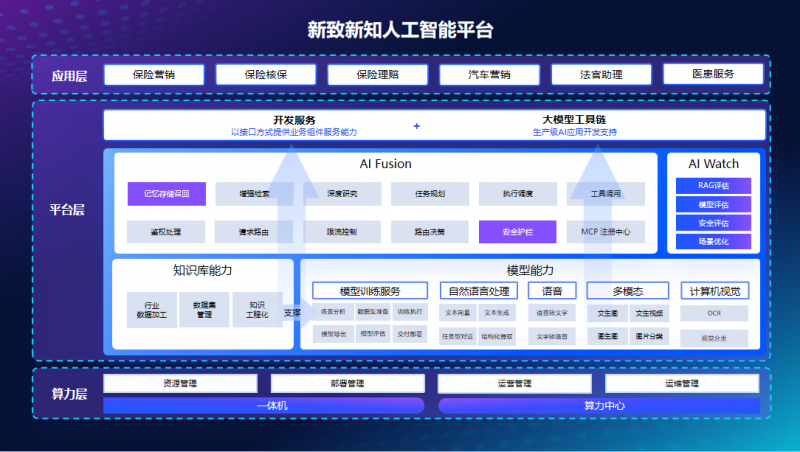Click the 资源管理 box in 算力层
The height and width of the screenshot is (452, 800).
180,383
